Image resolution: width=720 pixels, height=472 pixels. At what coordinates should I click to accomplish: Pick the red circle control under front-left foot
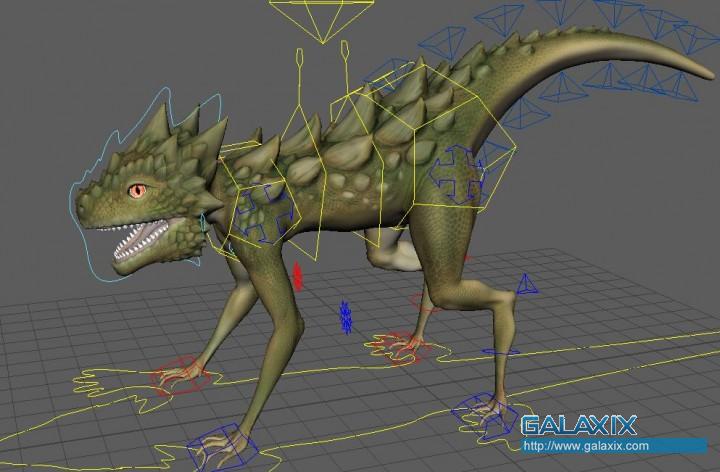click(180, 377)
